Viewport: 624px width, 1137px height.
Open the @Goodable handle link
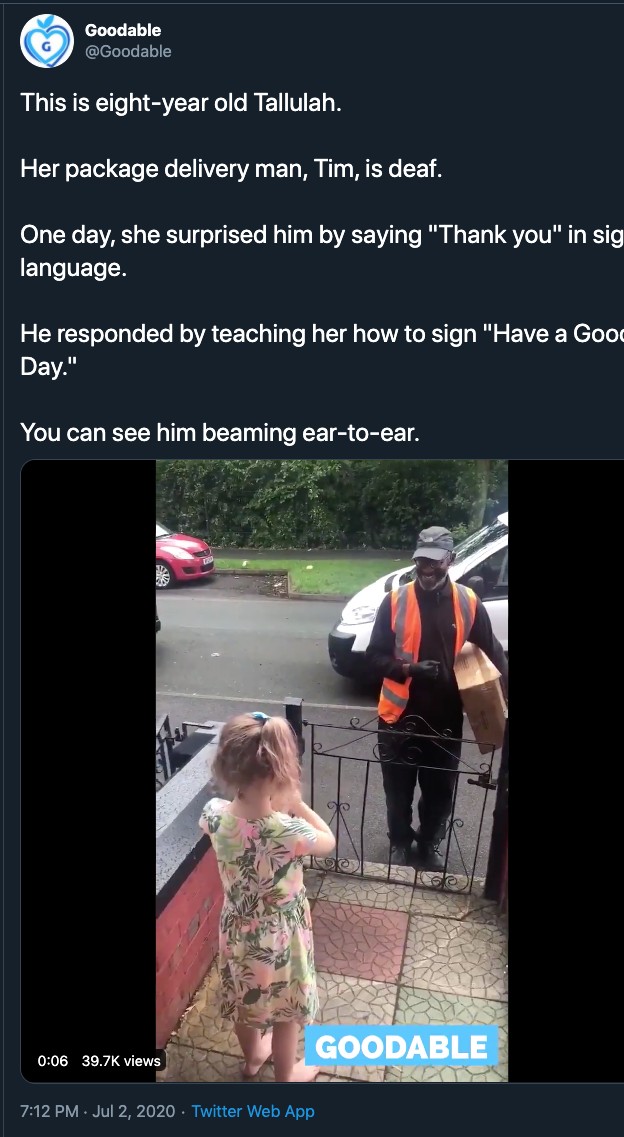128,51
